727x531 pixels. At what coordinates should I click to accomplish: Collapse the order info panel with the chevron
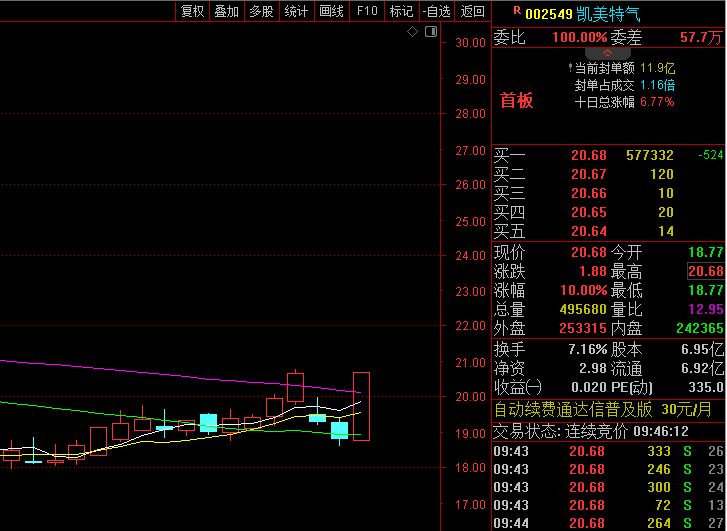[x=607, y=53]
